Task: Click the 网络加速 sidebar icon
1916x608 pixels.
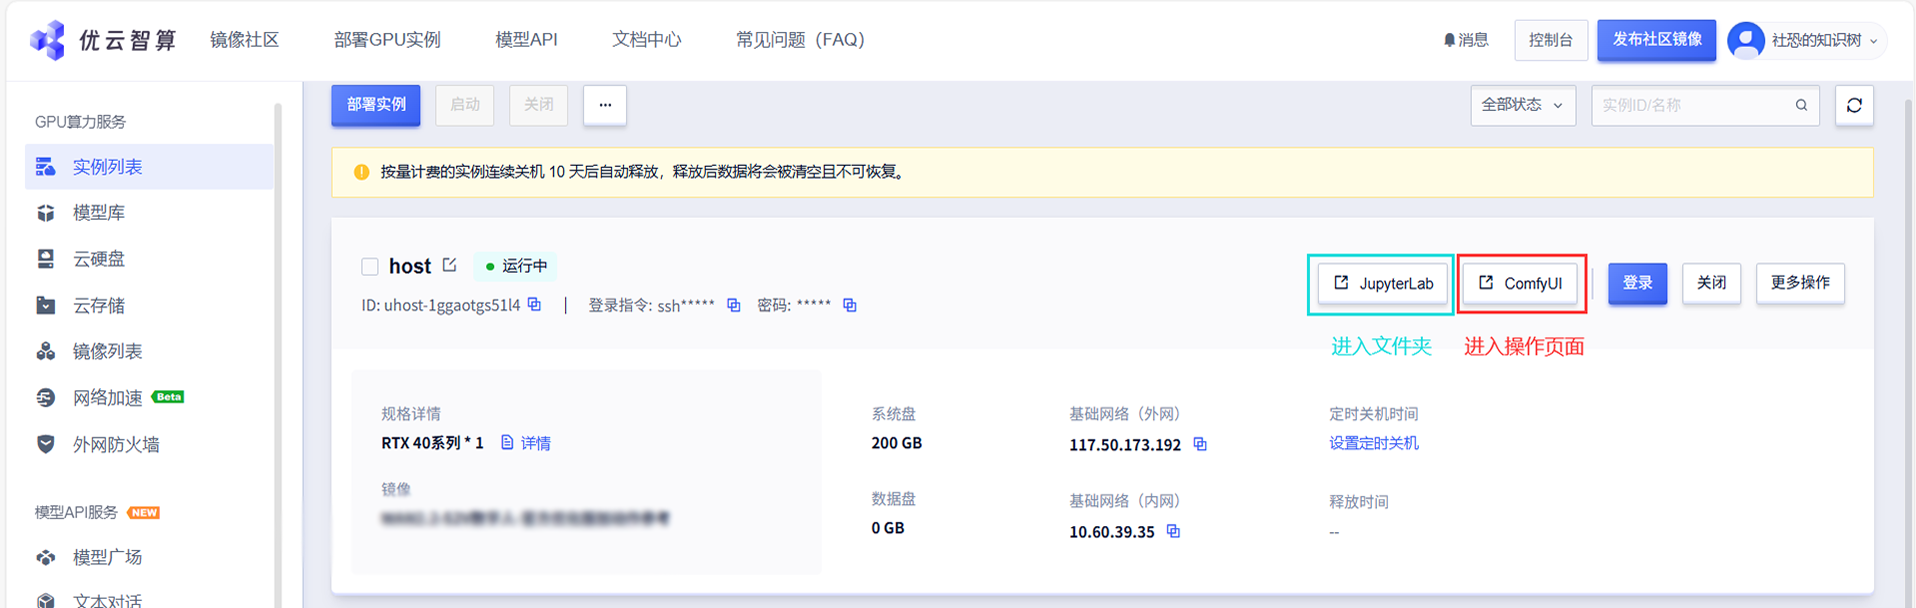Action: (46, 398)
